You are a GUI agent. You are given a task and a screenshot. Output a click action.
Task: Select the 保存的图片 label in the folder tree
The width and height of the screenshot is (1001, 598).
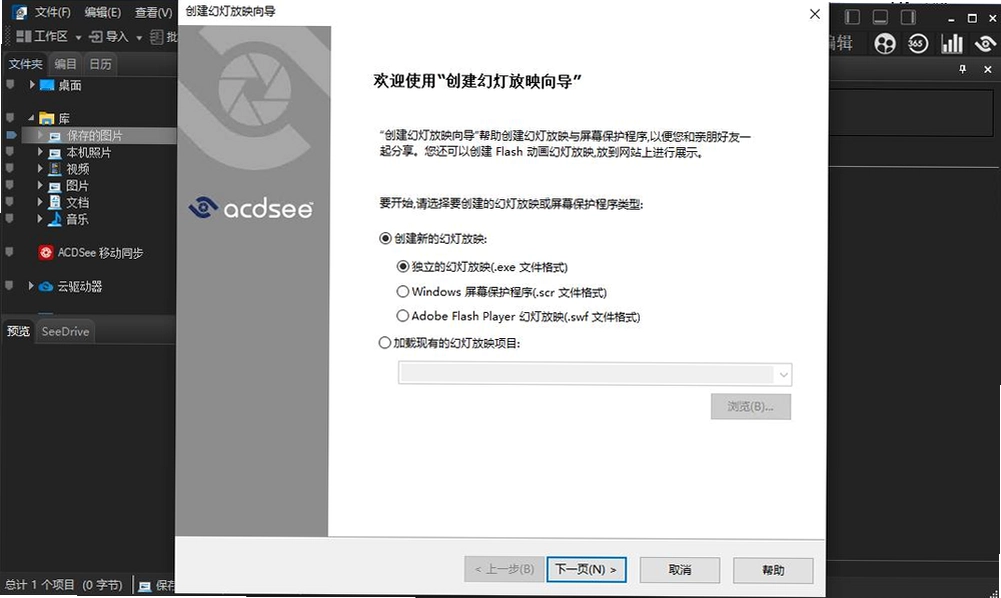coord(94,136)
